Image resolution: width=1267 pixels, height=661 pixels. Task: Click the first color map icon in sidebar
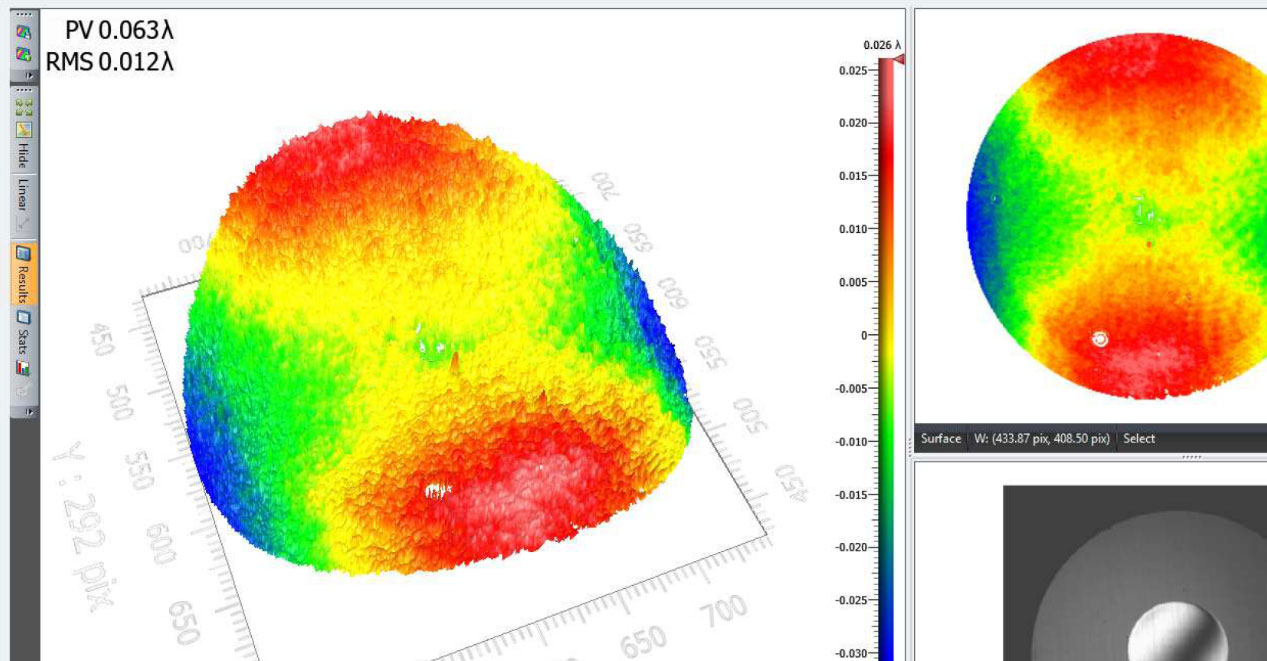[x=24, y=32]
